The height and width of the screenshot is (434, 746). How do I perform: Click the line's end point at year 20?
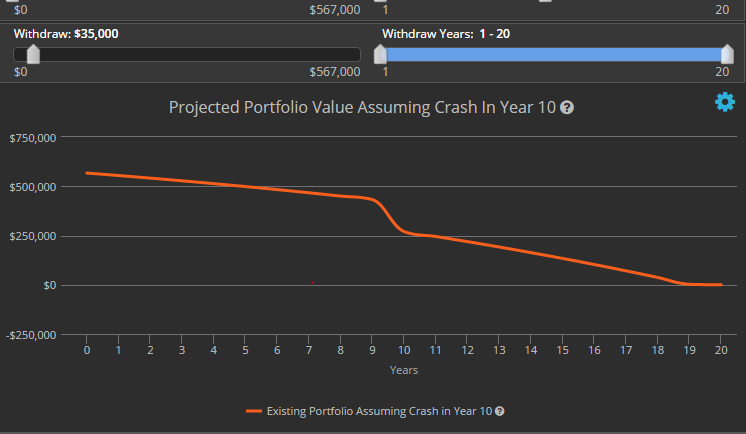[x=720, y=285]
